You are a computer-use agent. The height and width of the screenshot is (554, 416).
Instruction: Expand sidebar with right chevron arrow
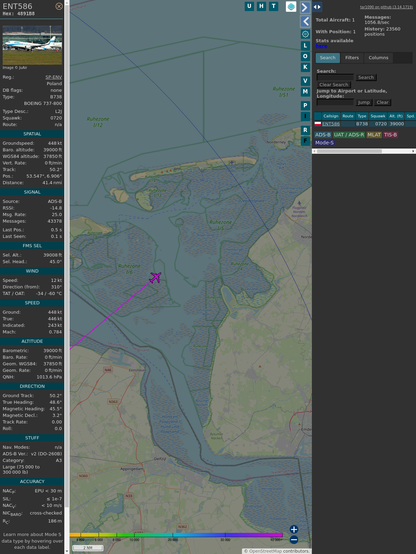(305, 7)
